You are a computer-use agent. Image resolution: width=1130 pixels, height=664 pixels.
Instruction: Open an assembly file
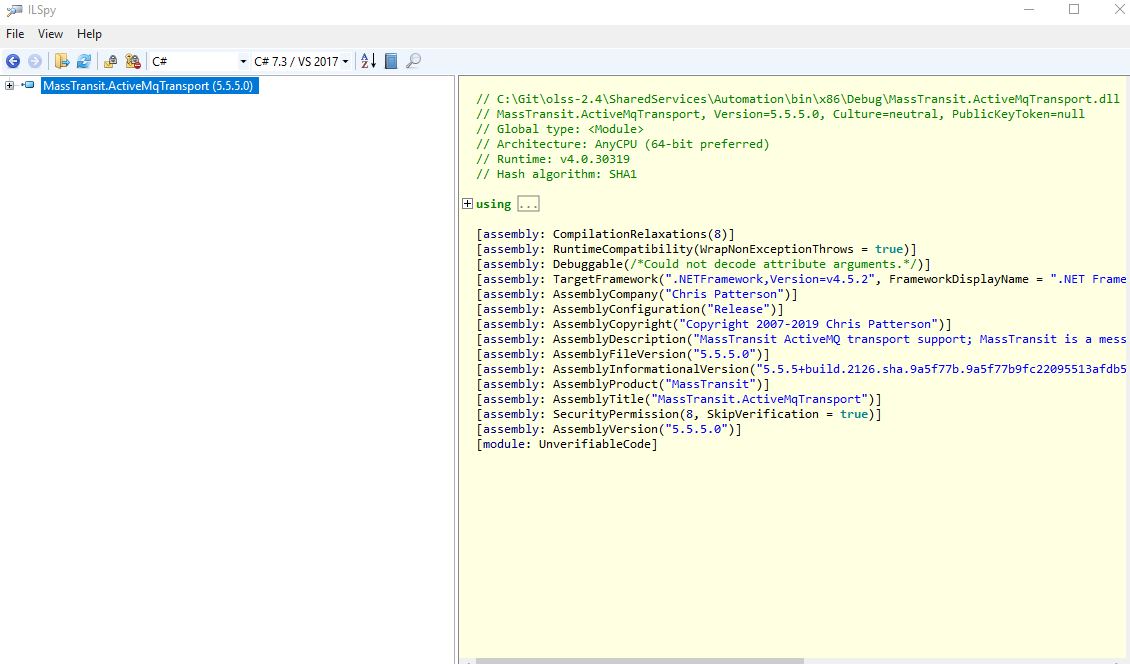(62, 61)
